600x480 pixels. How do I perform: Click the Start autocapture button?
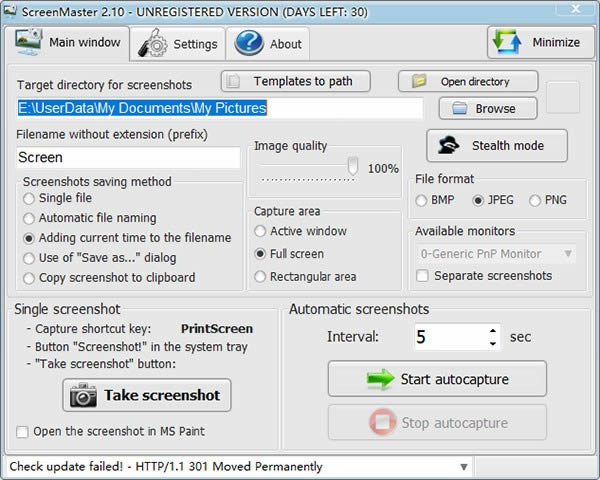pos(437,379)
